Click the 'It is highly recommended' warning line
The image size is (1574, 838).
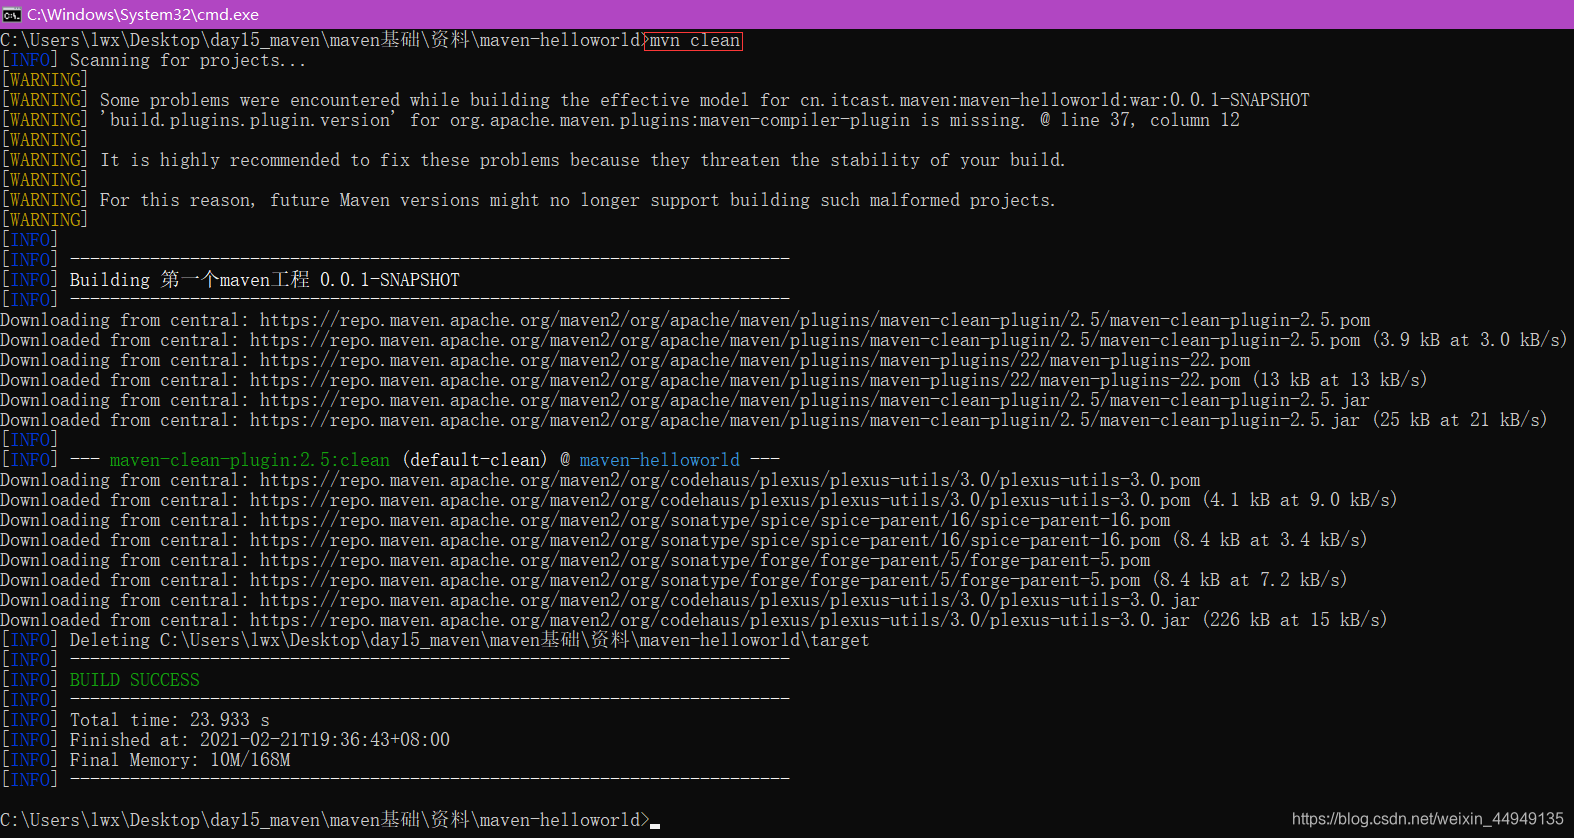534,160
